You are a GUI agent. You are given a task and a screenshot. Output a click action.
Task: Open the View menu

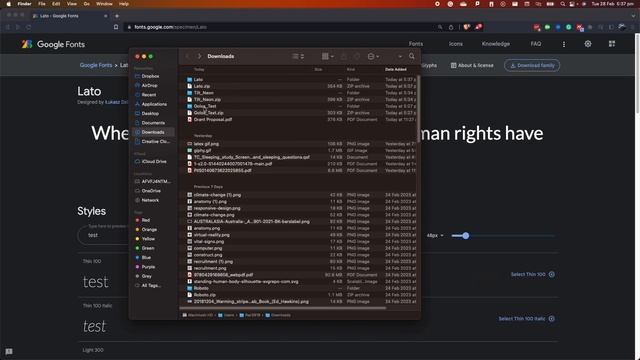[71, 4]
